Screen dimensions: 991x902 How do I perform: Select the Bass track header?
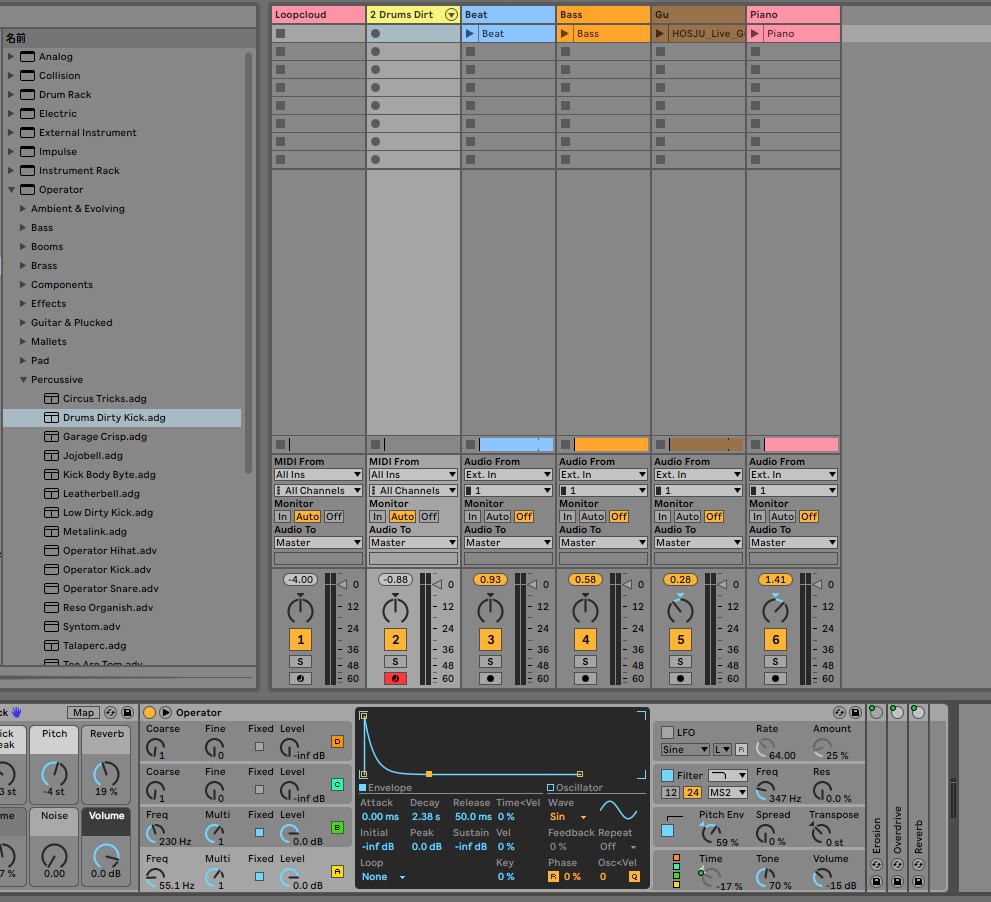[604, 15]
